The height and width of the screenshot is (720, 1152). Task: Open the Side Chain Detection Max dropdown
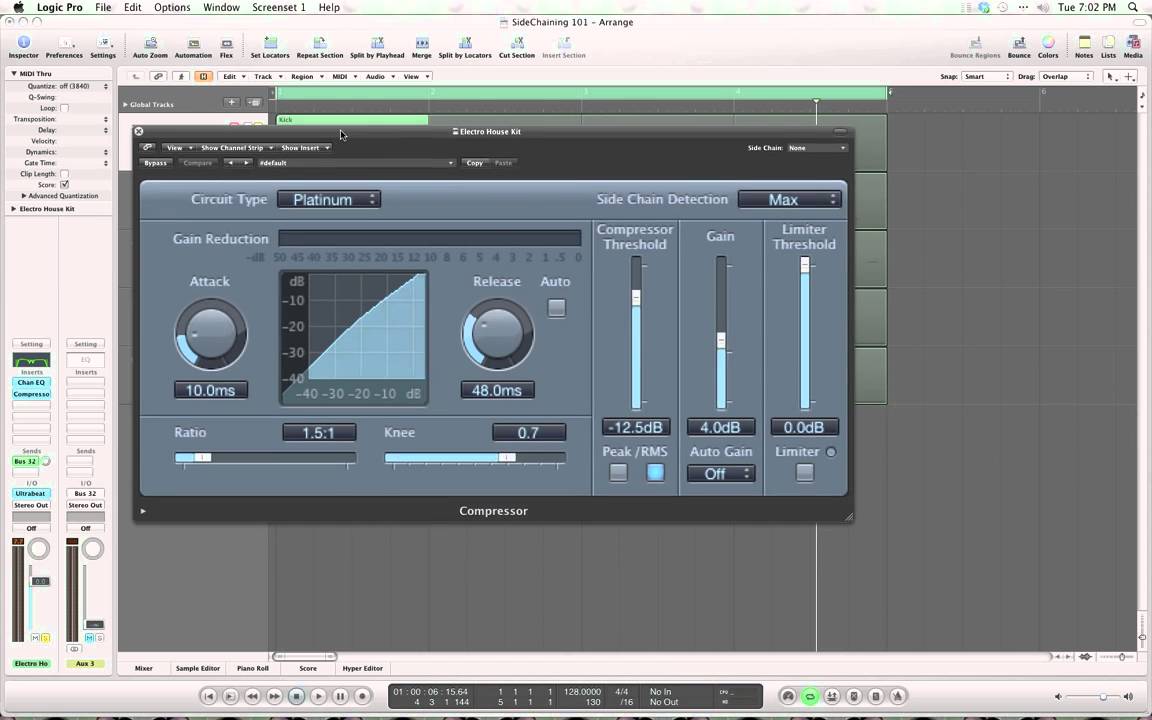click(x=790, y=199)
